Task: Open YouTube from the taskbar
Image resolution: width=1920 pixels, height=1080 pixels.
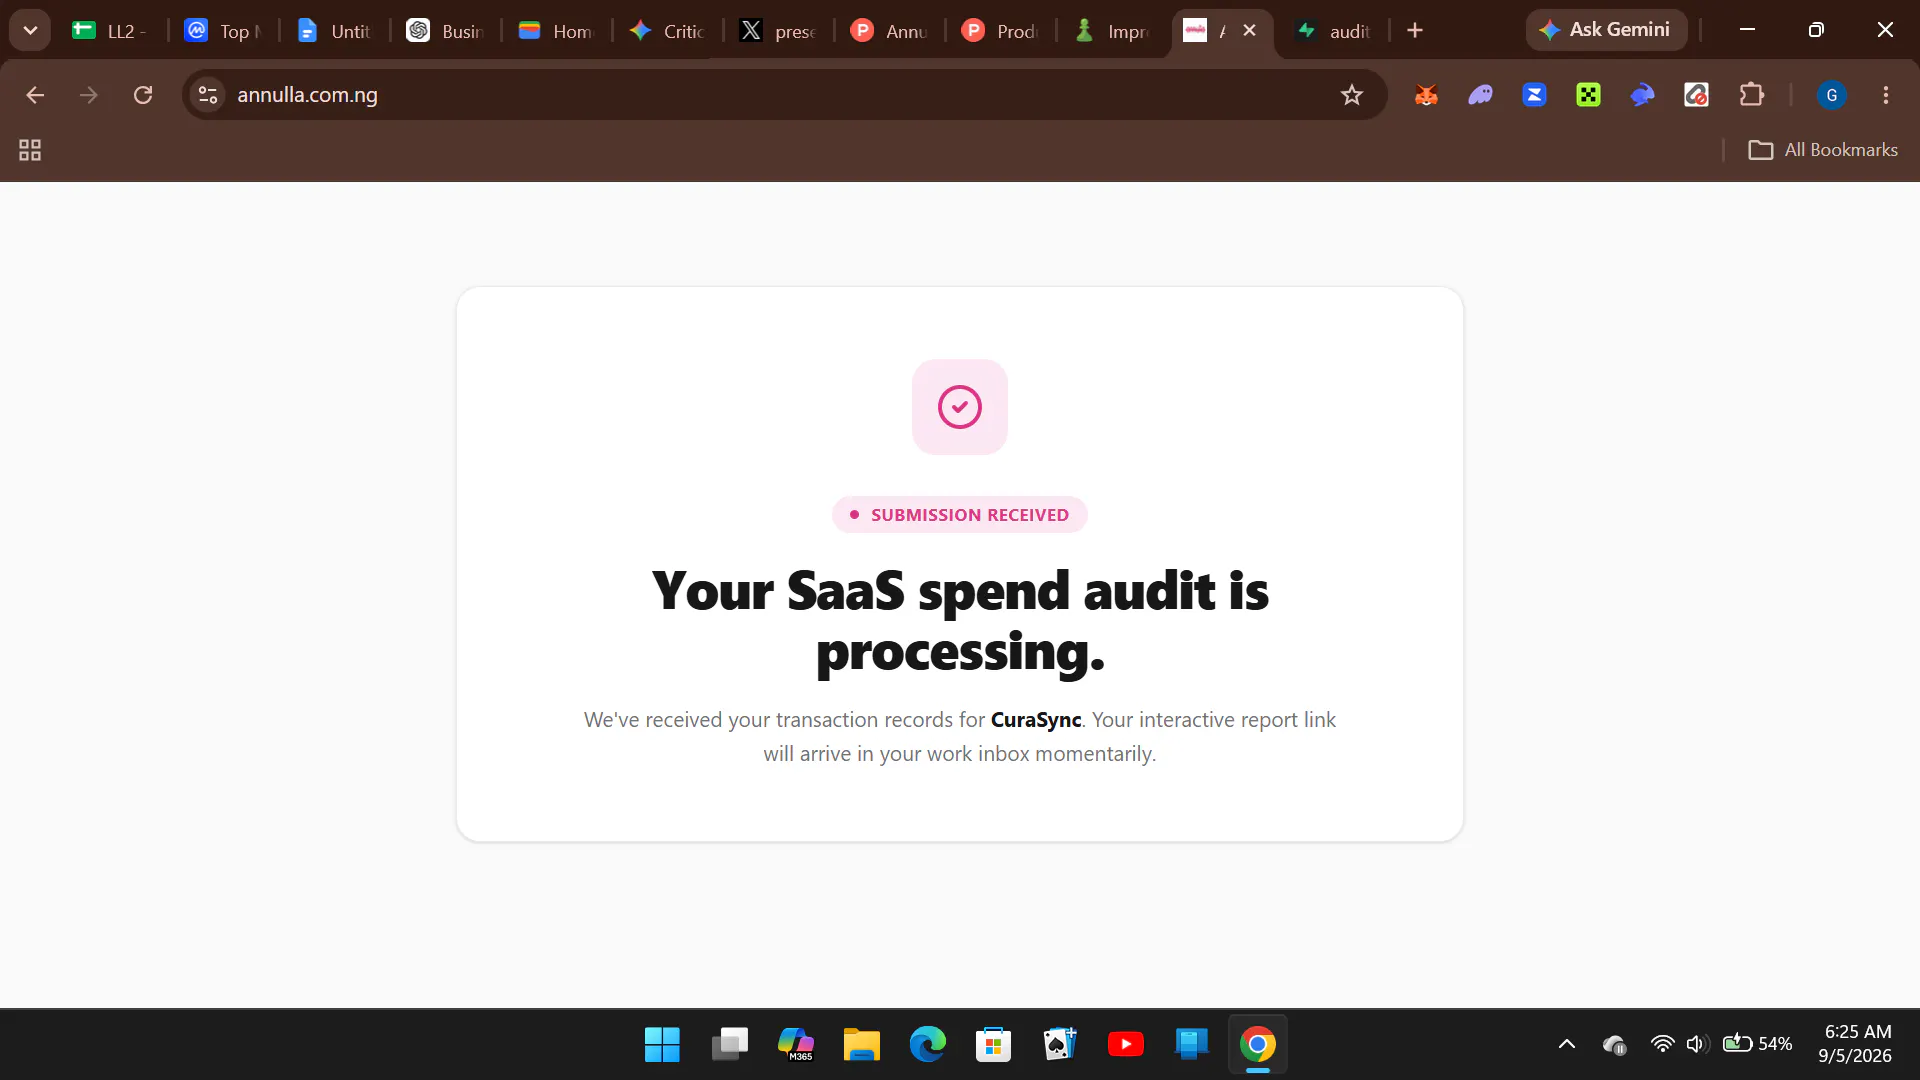Action: pyautogui.click(x=1126, y=1045)
